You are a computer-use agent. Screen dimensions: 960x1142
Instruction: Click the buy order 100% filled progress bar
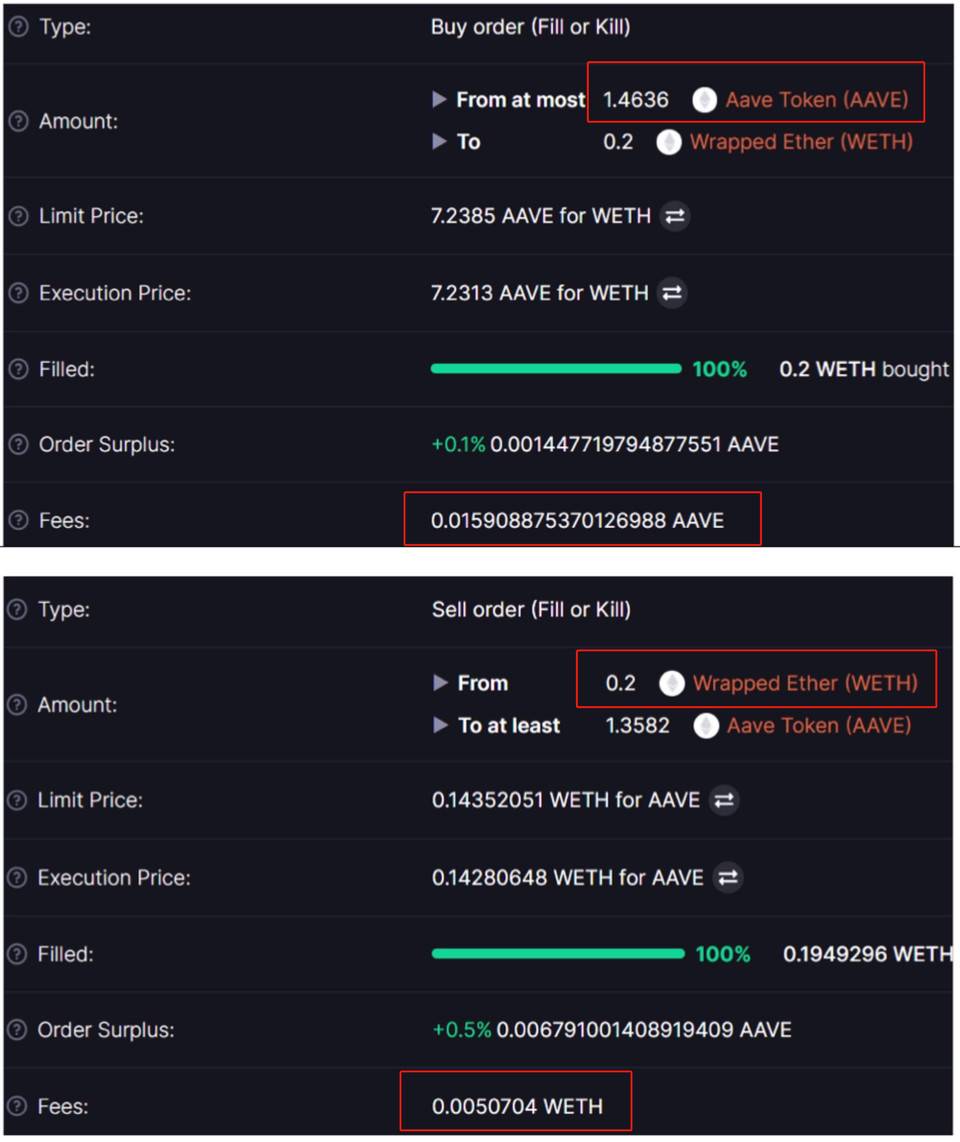click(x=555, y=369)
